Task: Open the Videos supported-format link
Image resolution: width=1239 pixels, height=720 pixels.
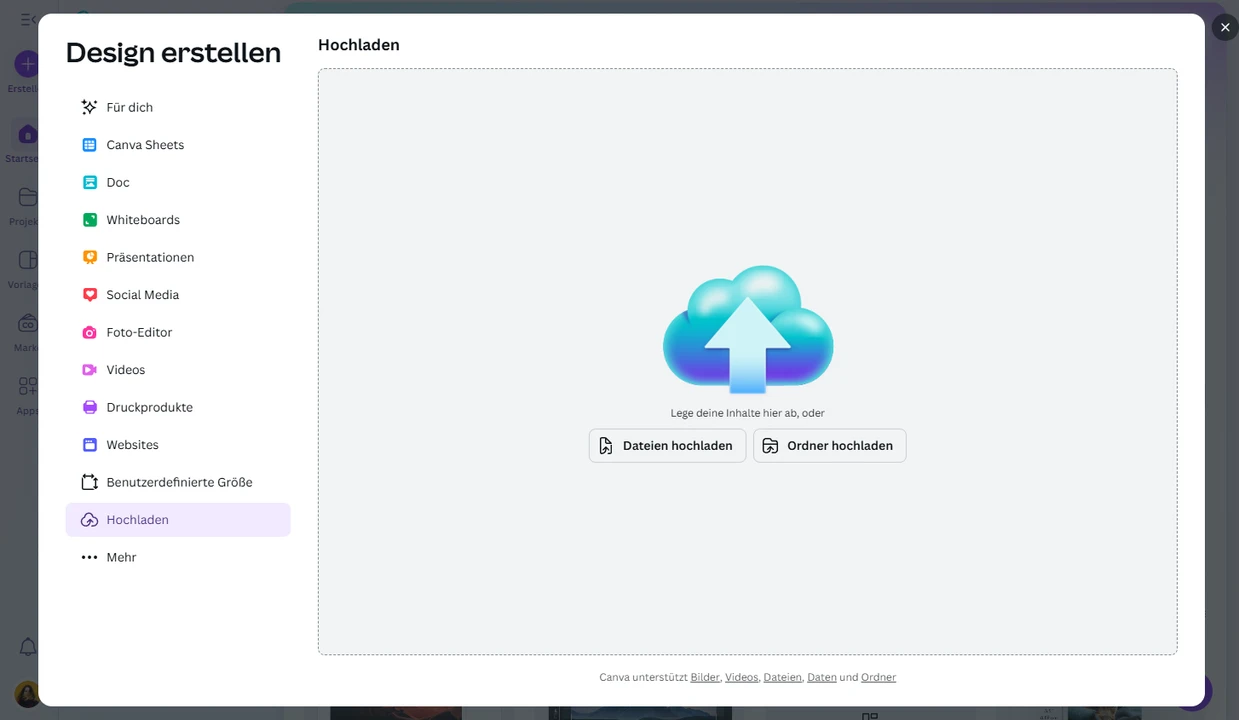Action: 741,677
